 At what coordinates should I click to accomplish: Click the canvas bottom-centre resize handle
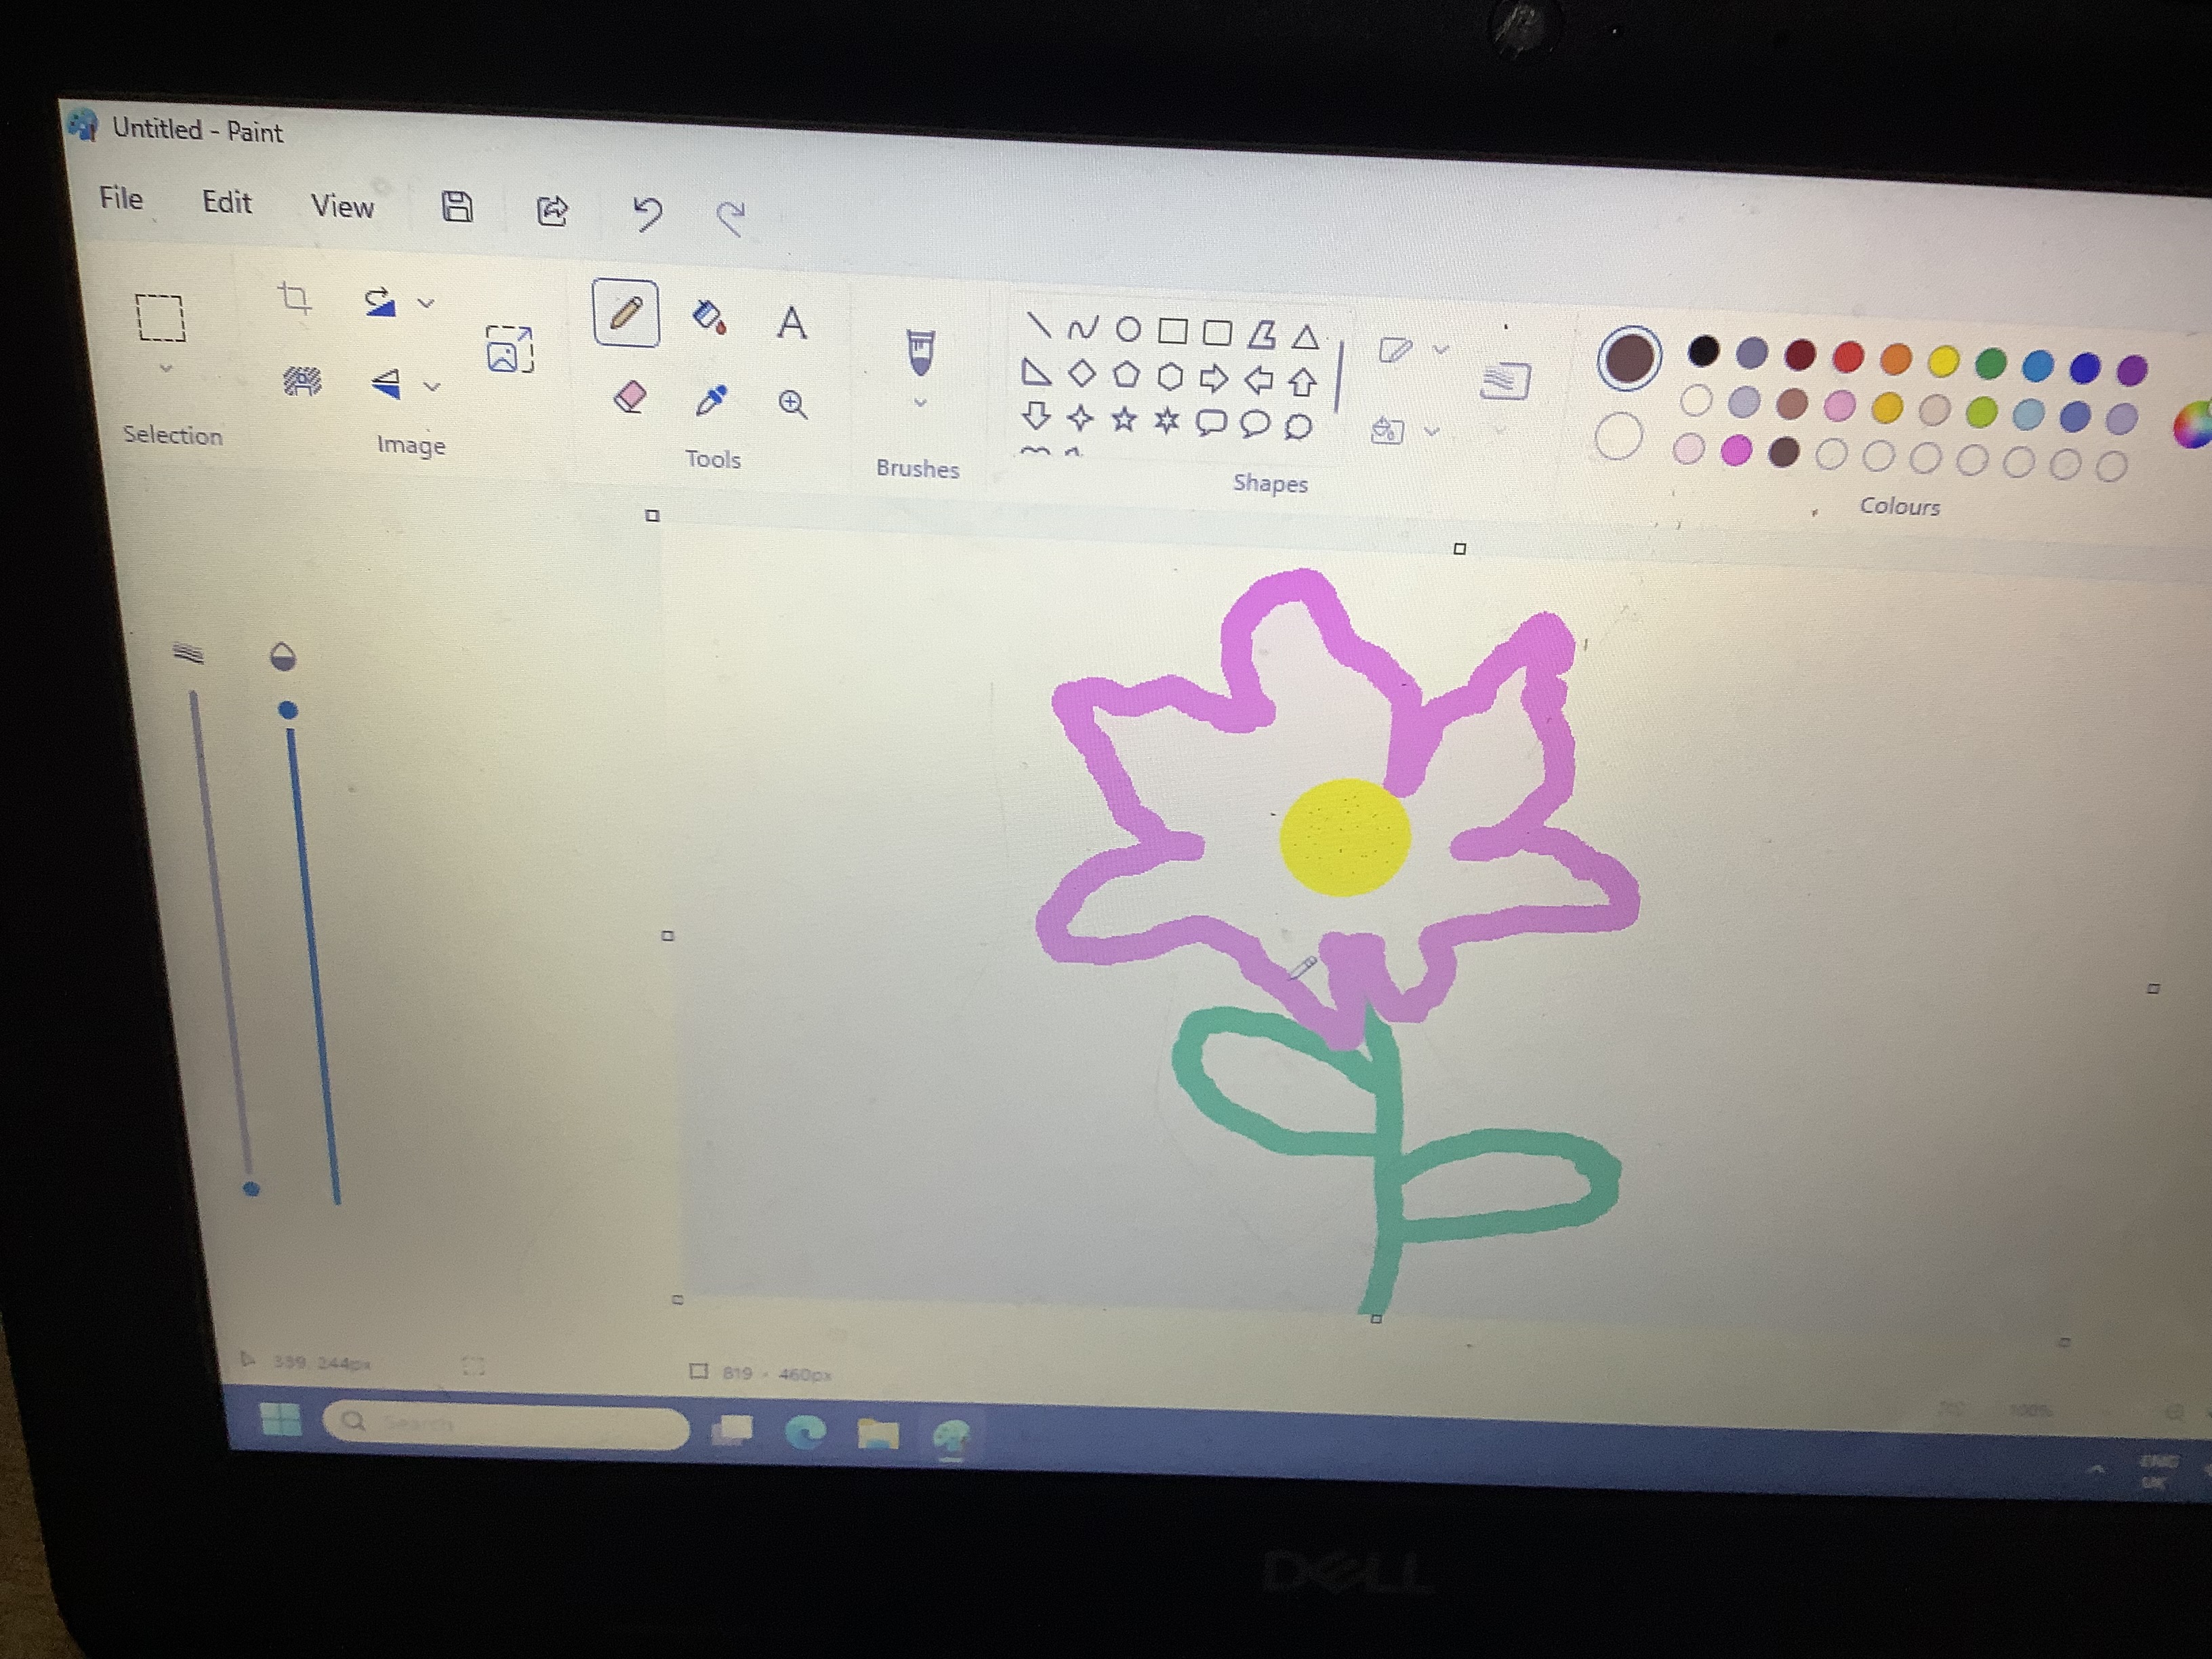click(x=1376, y=1319)
